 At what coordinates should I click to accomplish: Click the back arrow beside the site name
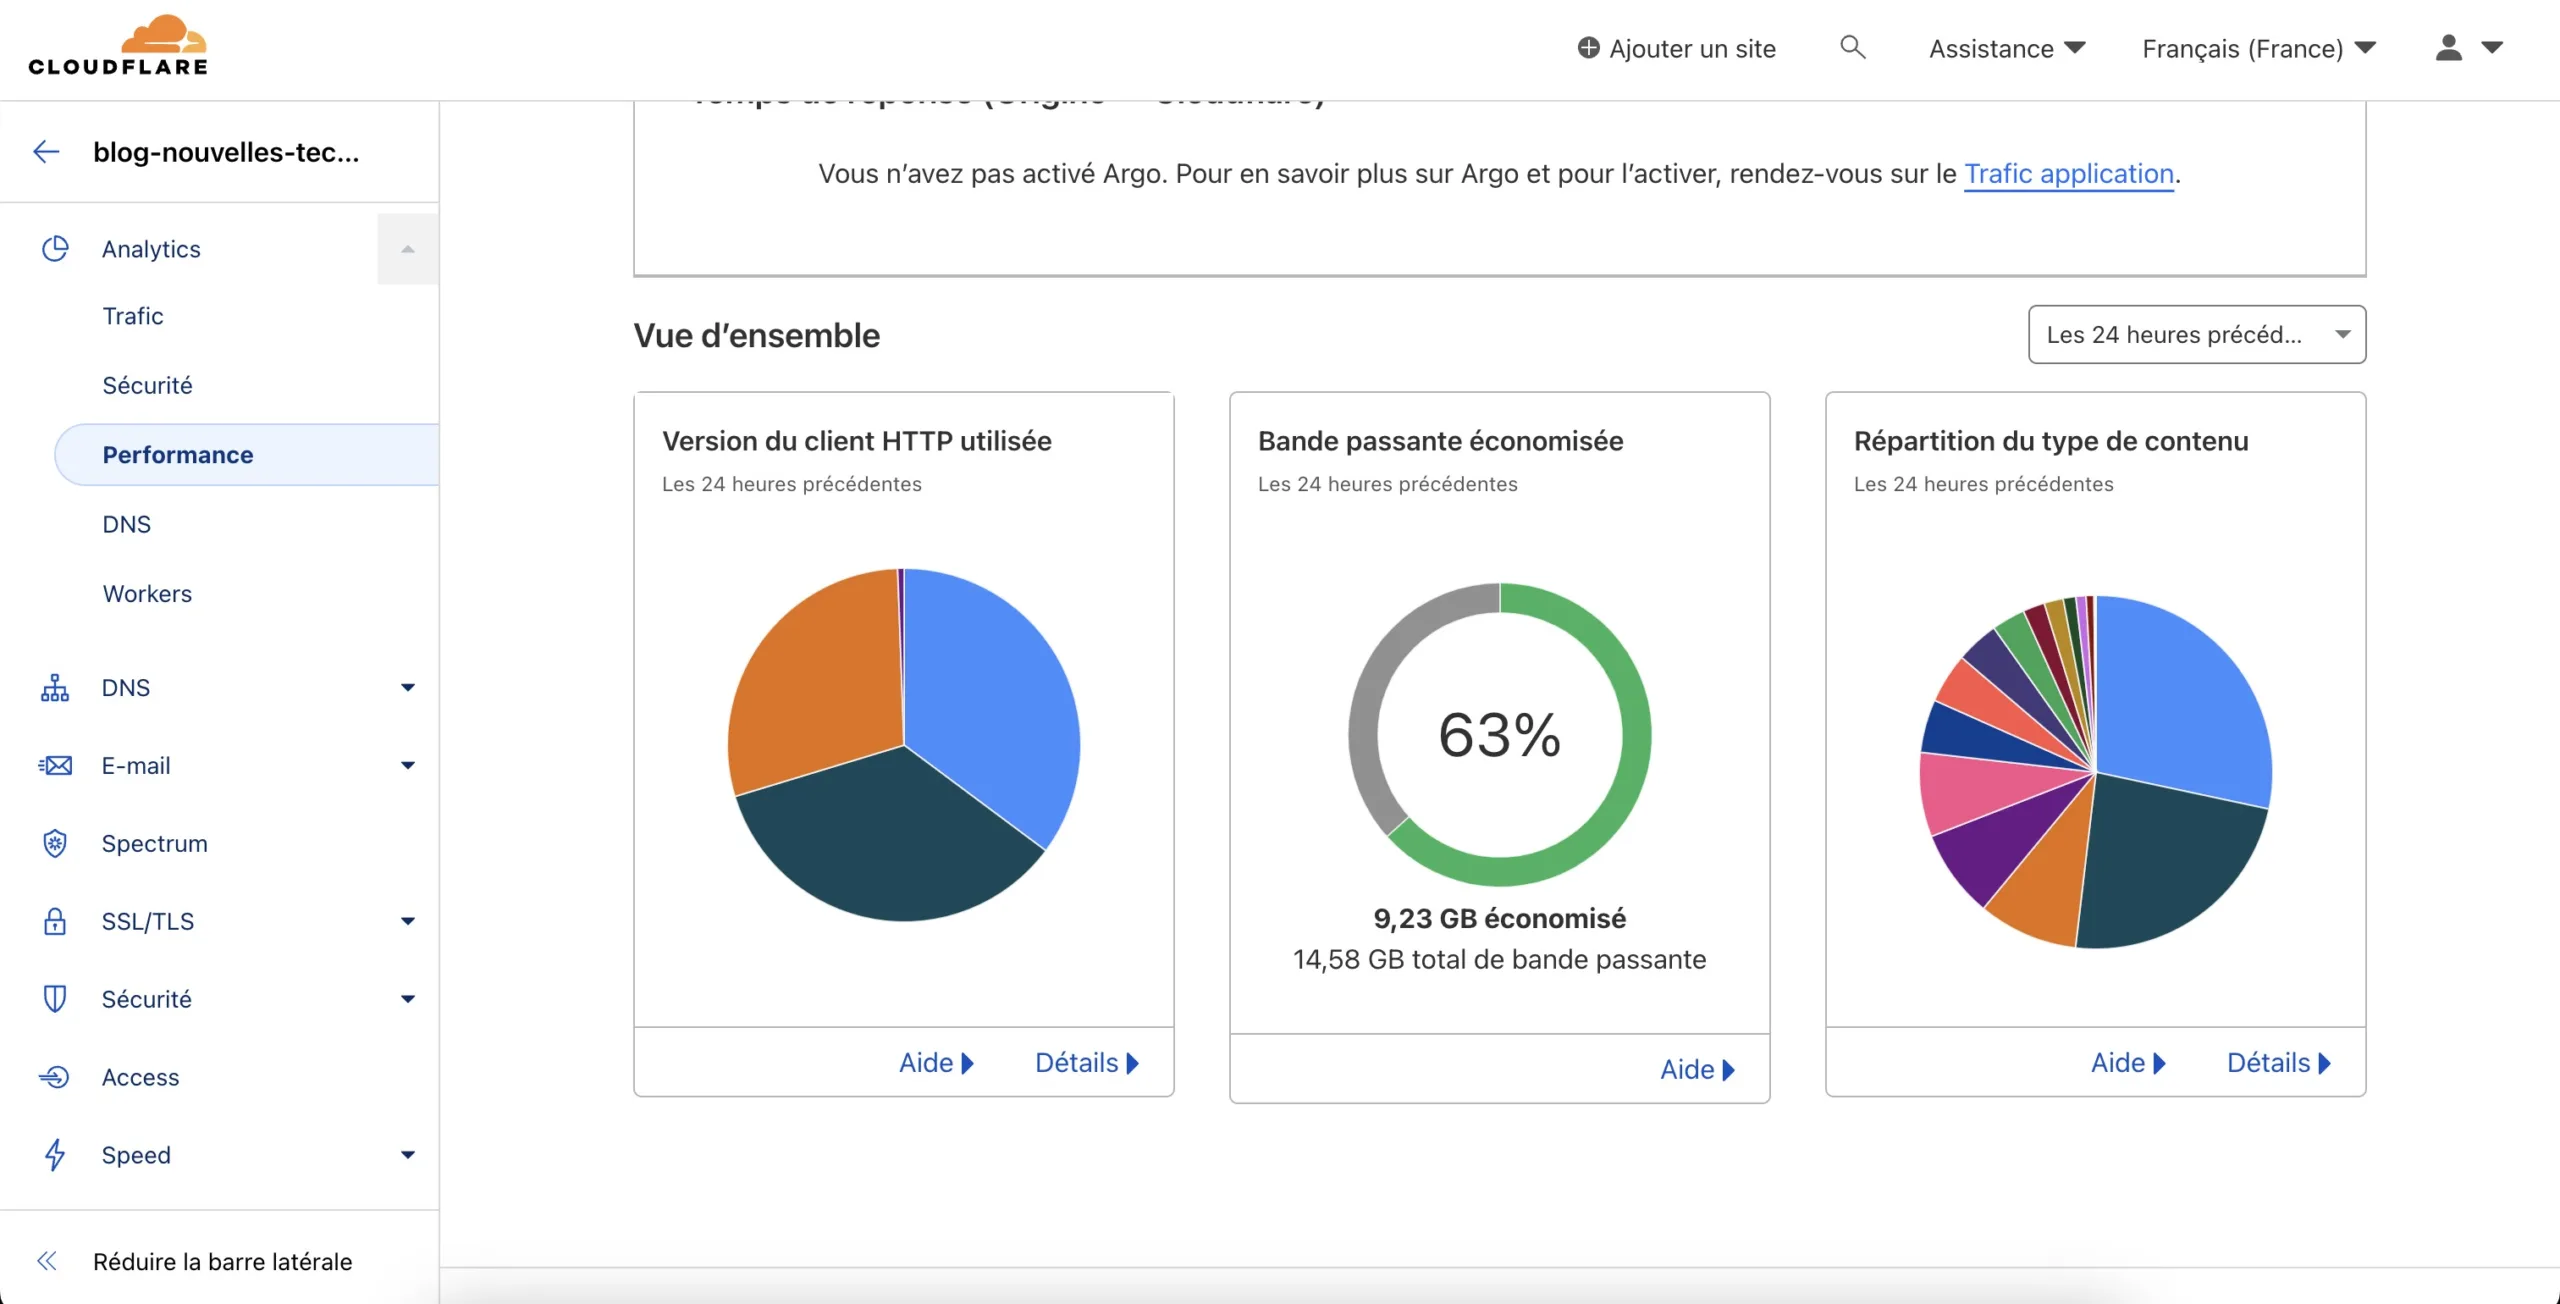click(x=46, y=152)
